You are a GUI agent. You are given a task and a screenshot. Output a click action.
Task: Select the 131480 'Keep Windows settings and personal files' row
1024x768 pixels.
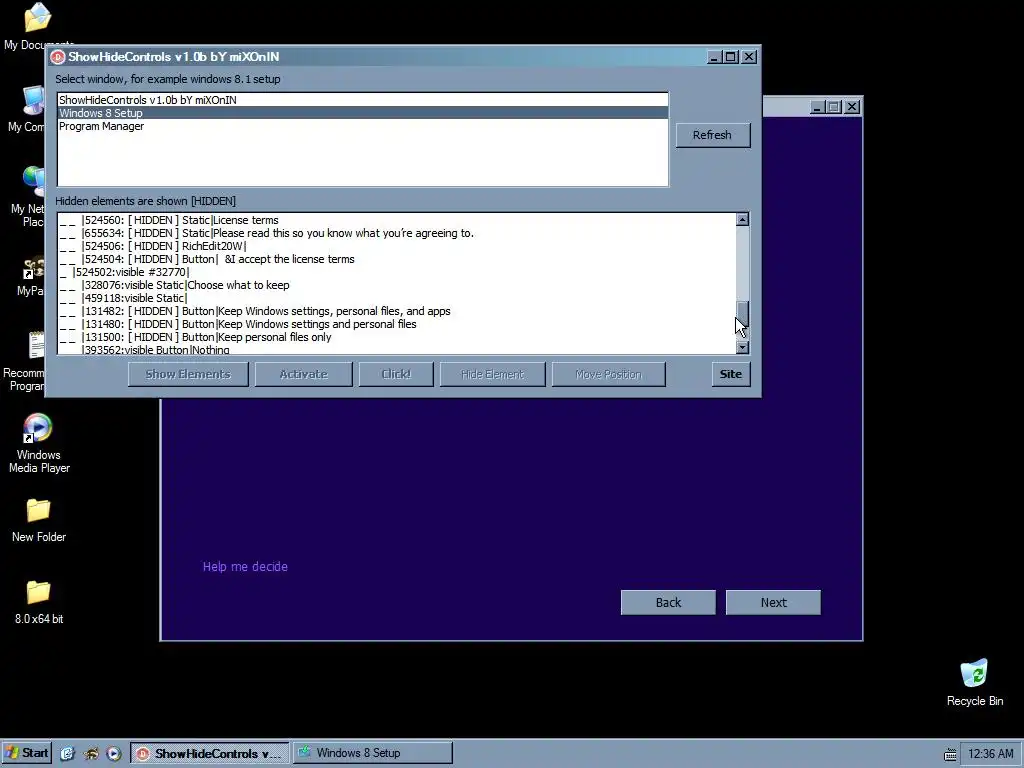click(x=396, y=325)
